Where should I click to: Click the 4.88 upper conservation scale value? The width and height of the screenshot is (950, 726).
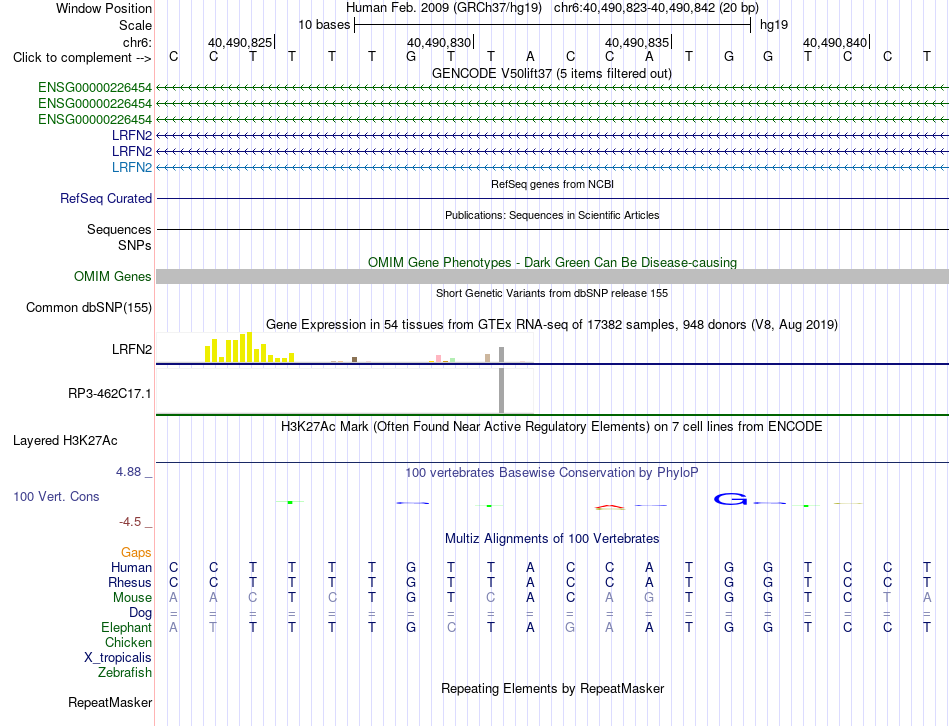coord(128,471)
